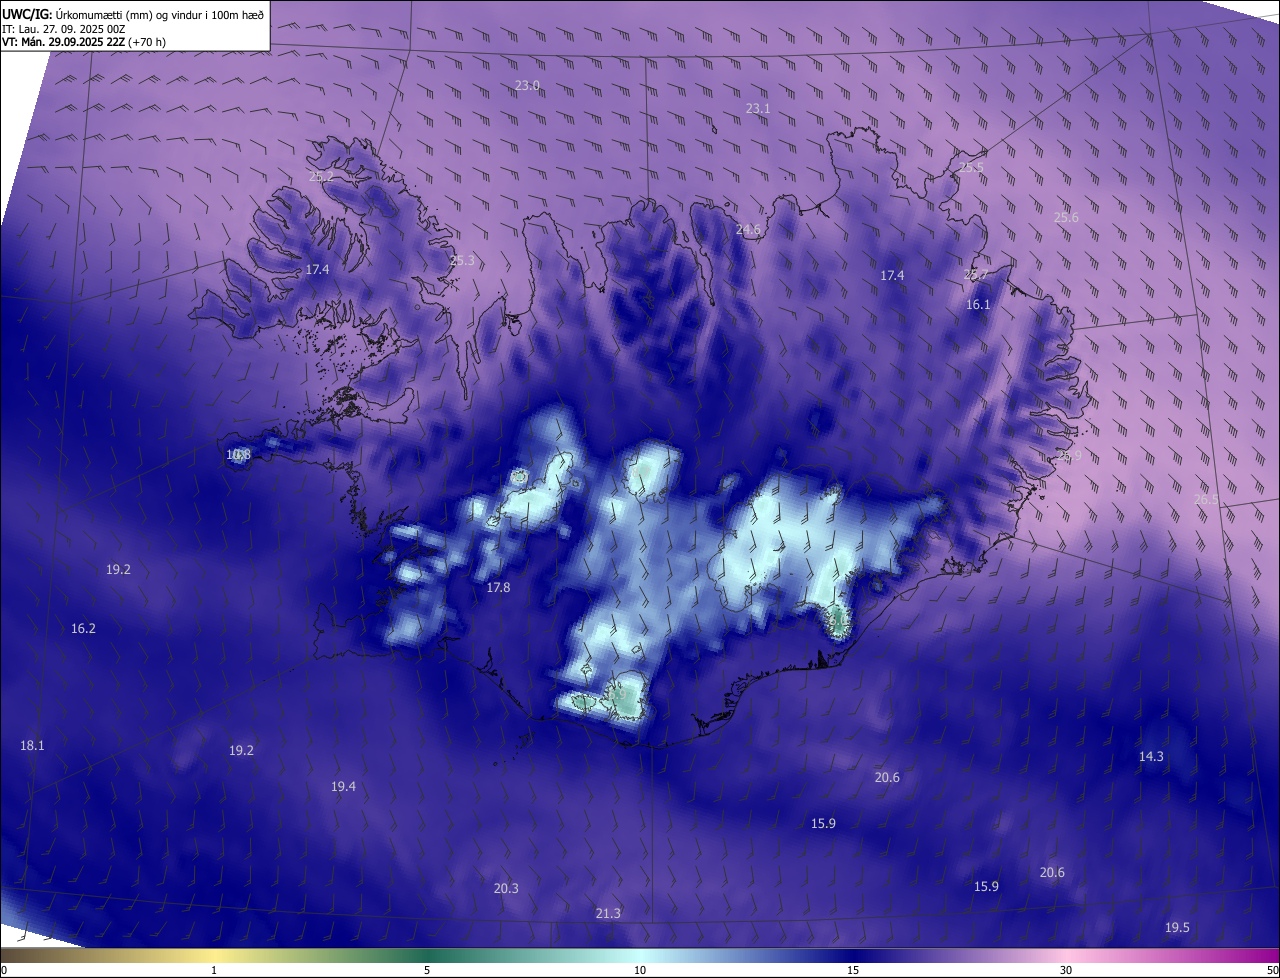Click the 17.8 value on the map
Screen dimensions: 1280x978
pyautogui.click(x=498, y=588)
